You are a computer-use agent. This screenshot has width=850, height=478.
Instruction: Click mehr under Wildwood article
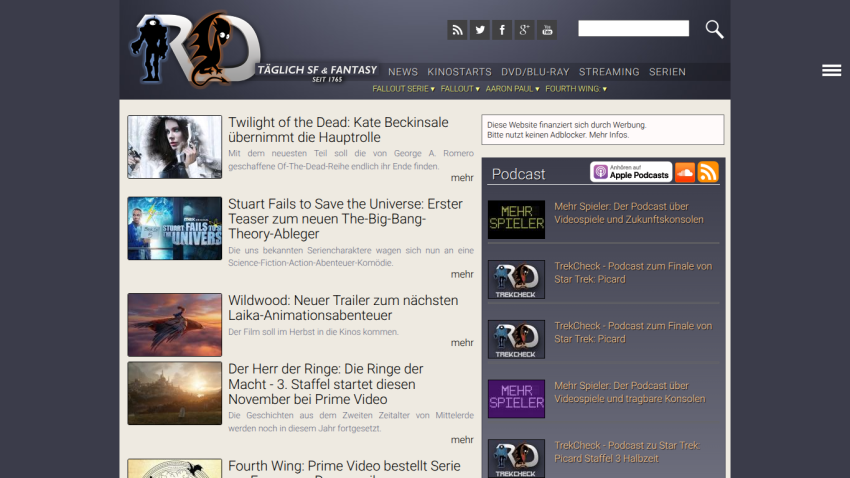(462, 343)
